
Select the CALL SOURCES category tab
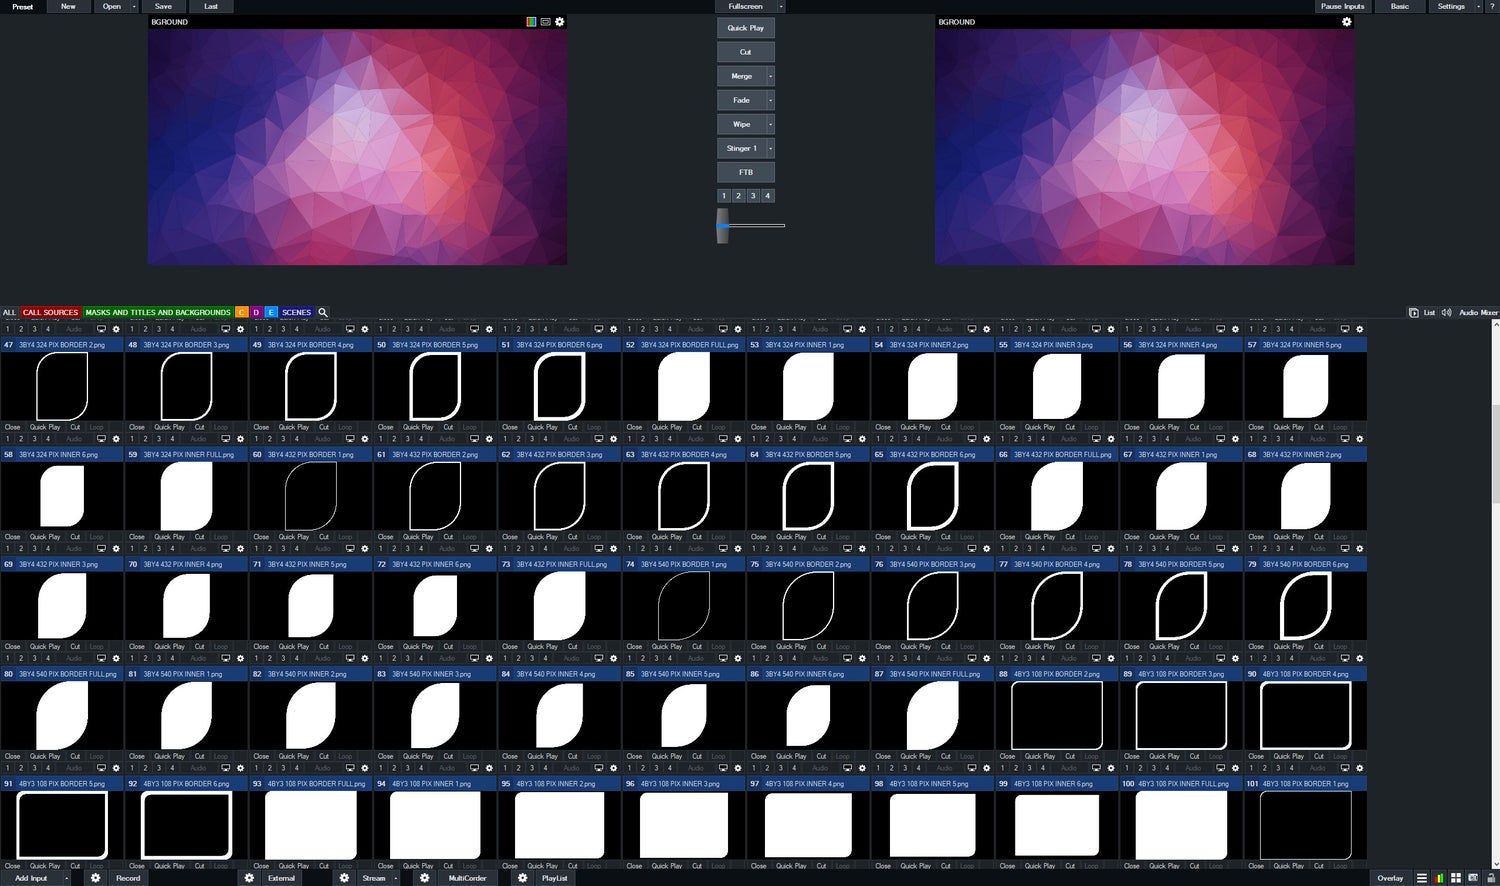50,313
